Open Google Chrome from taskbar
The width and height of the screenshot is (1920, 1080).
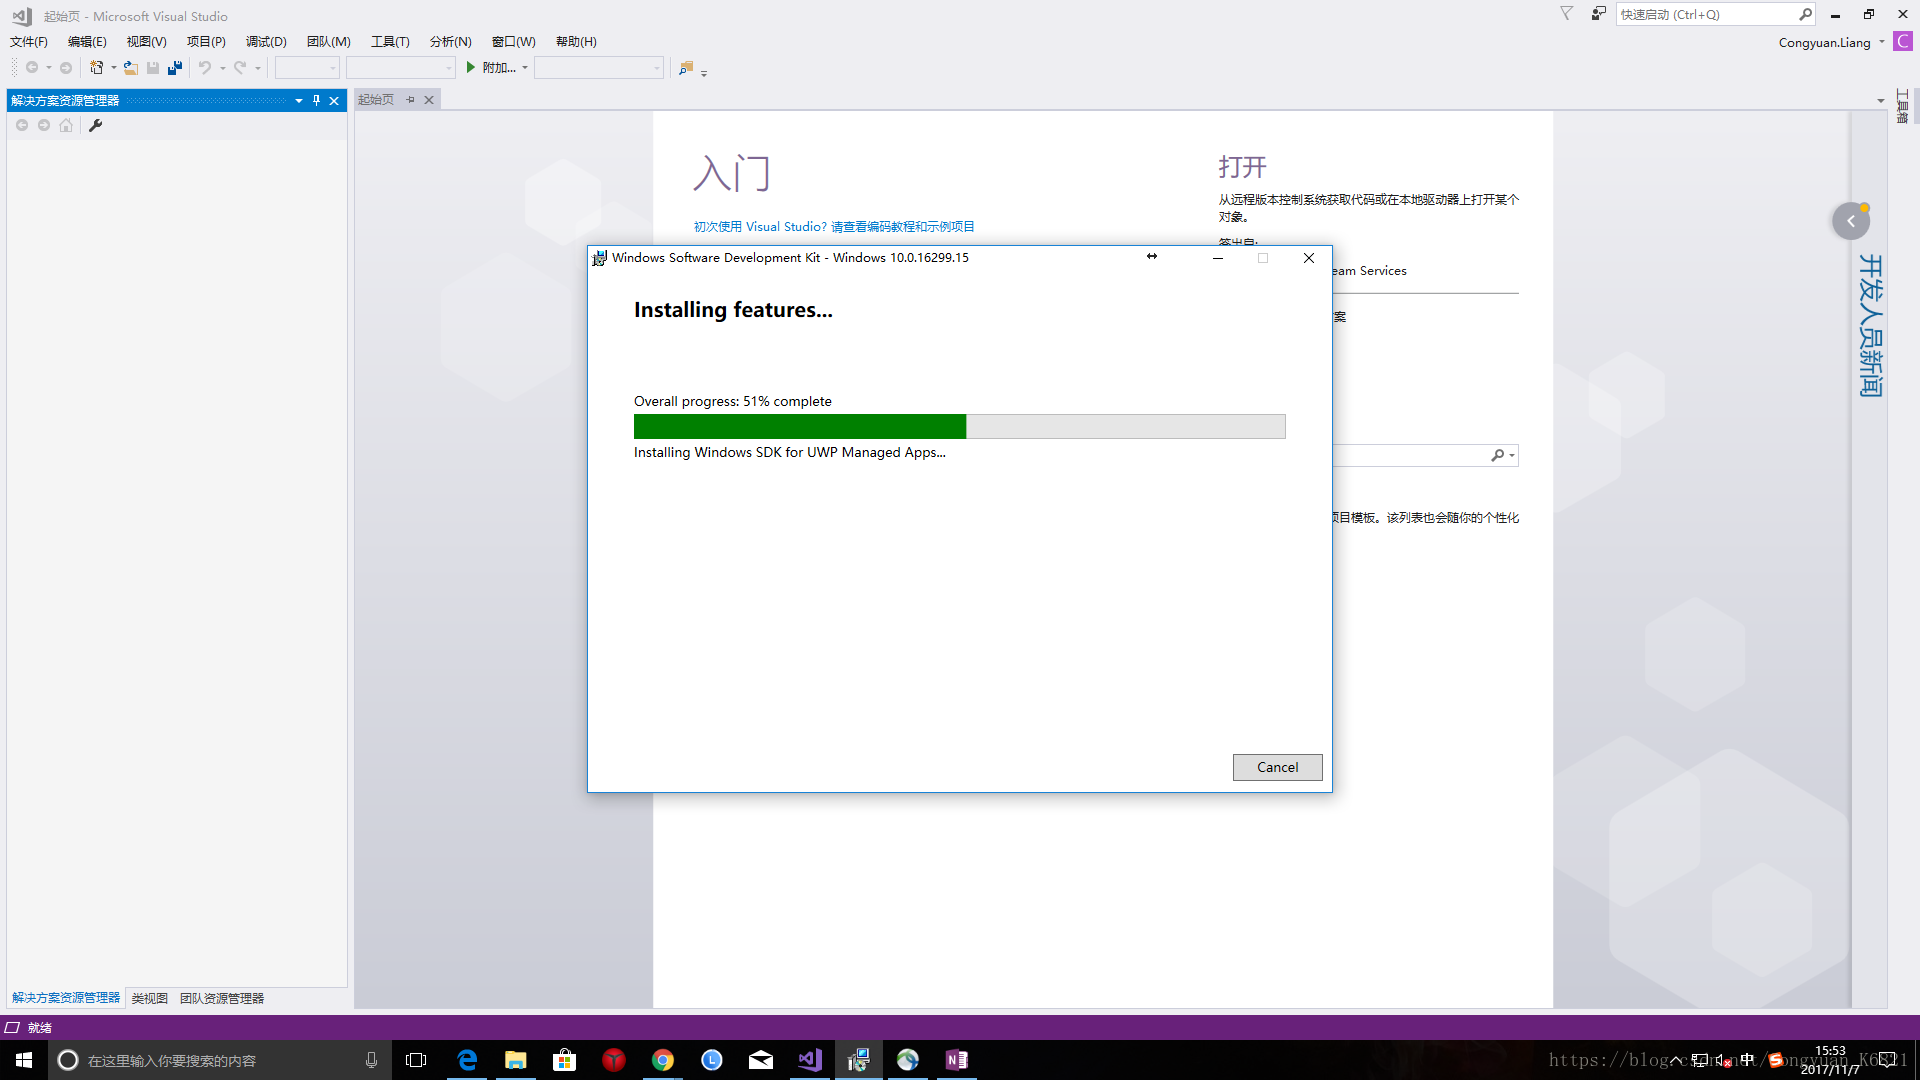[663, 1060]
